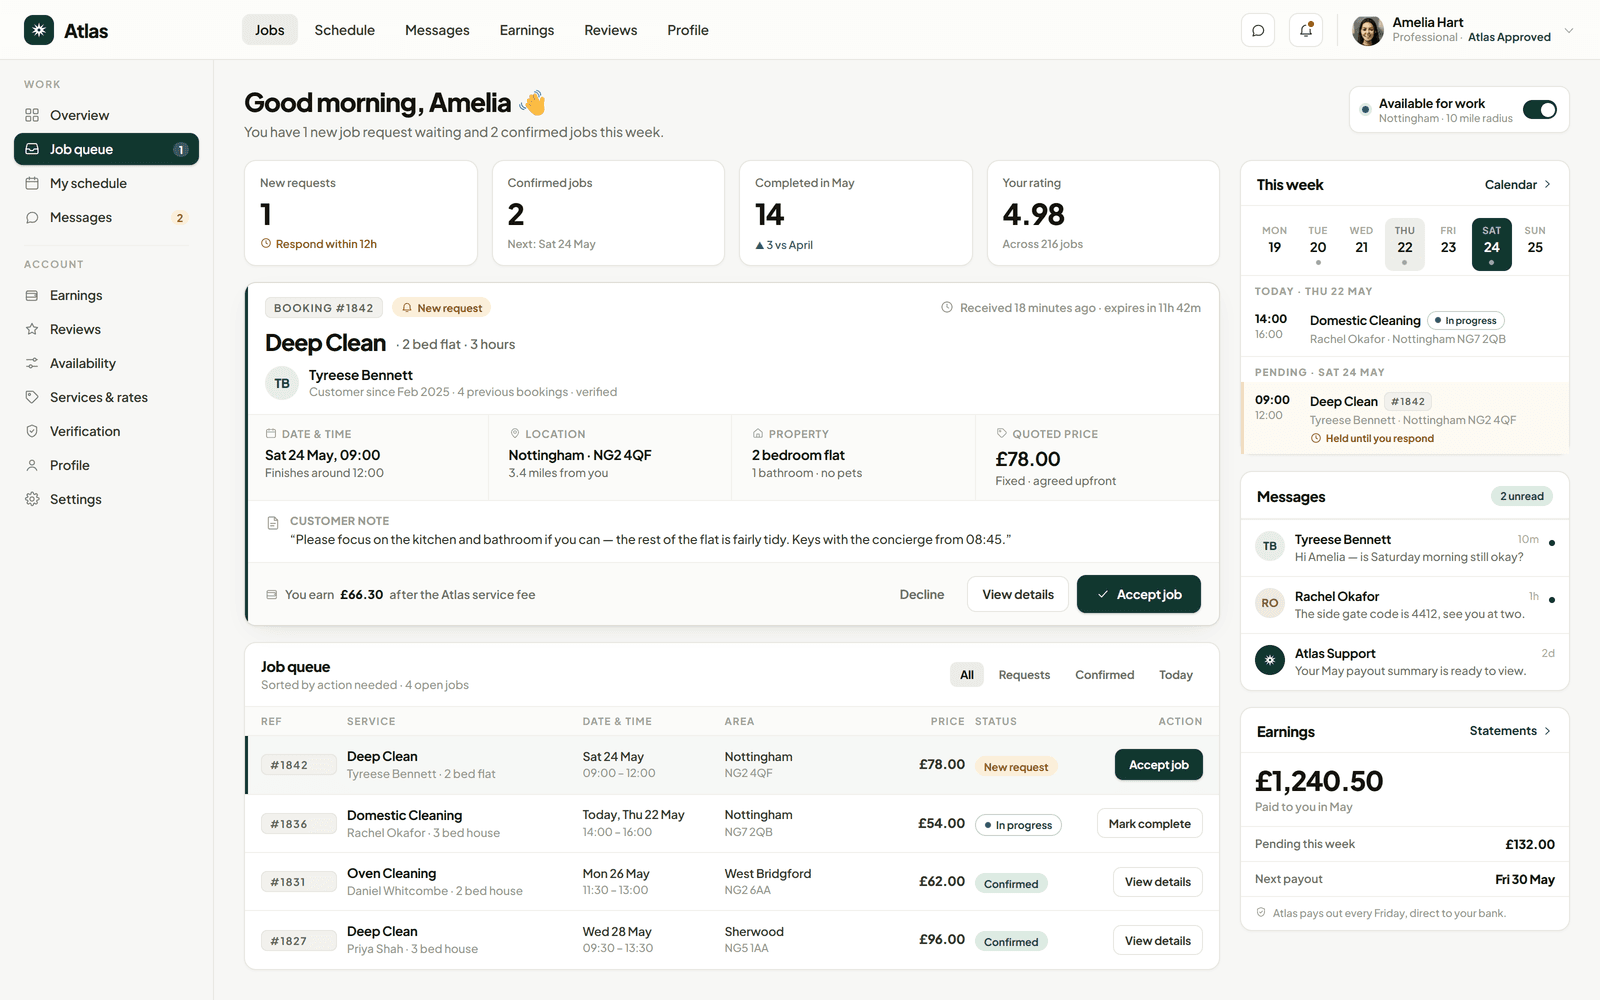Mark the Domestic Cleaning job complete
1600x1000 pixels.
pos(1150,824)
